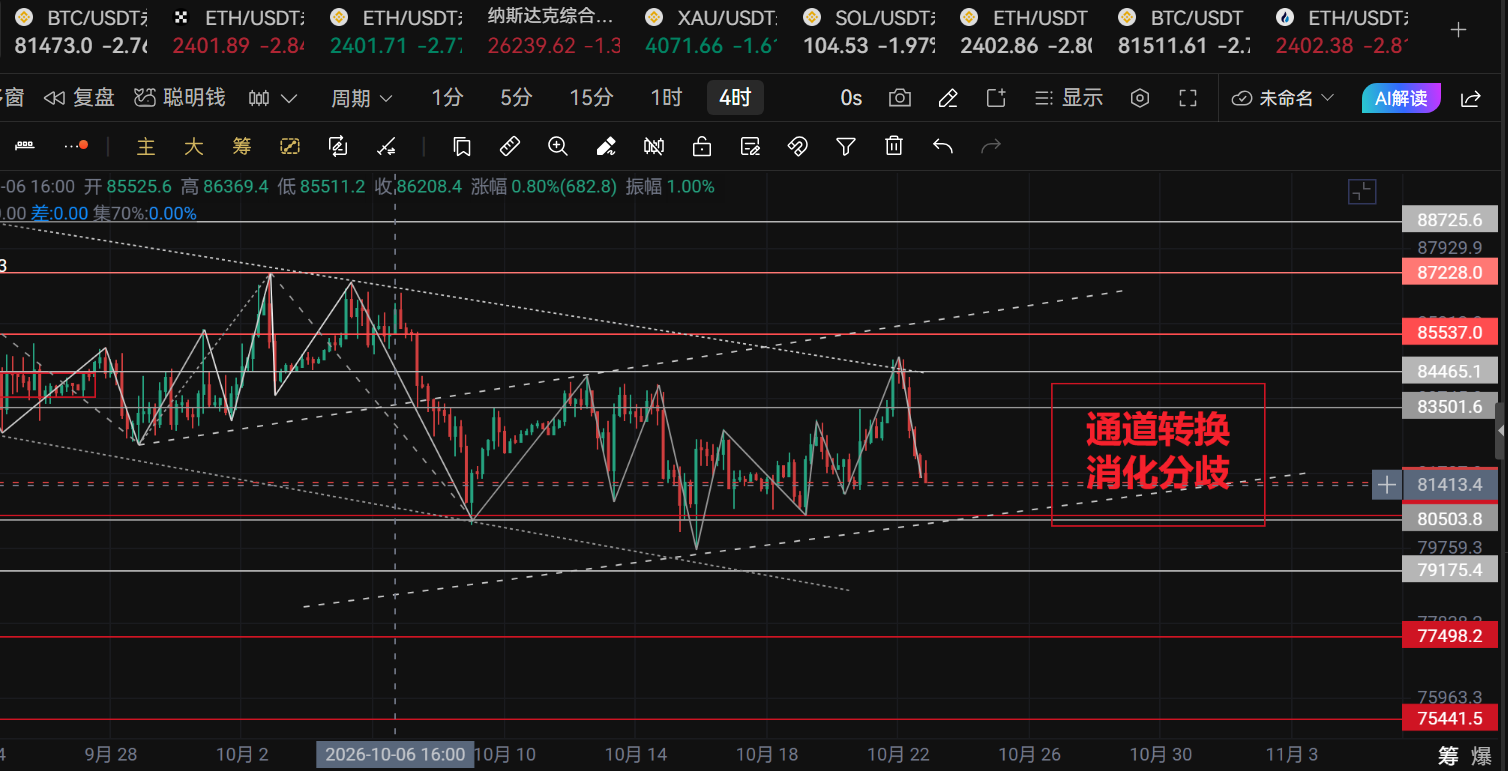
Task: Toggle hide candlesticks crossed-out icon
Action: pyautogui.click(x=654, y=147)
